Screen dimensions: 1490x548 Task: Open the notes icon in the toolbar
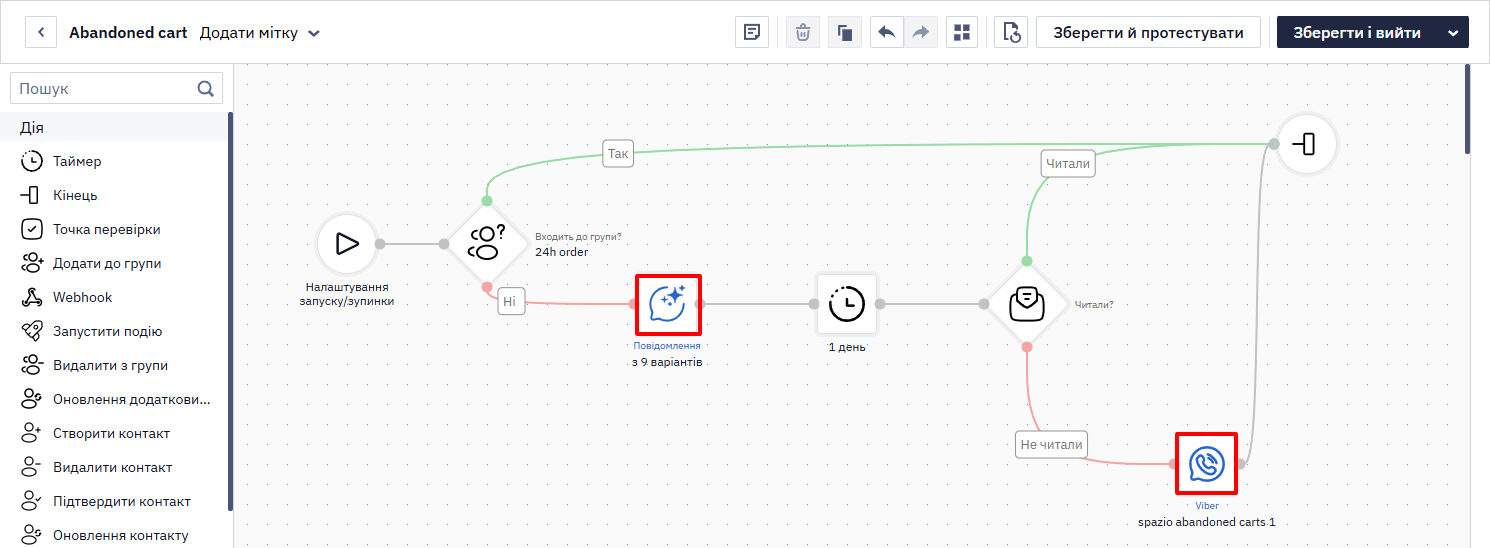751,32
